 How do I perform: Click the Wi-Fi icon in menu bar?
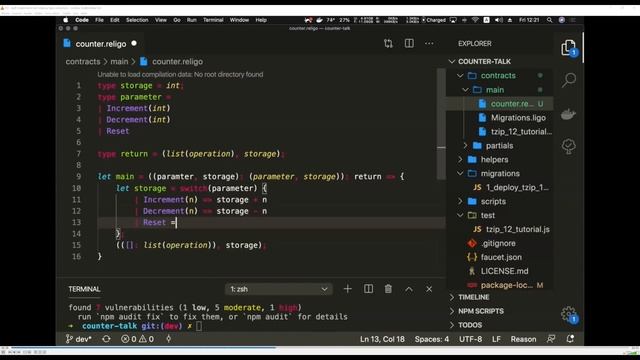click(475, 20)
